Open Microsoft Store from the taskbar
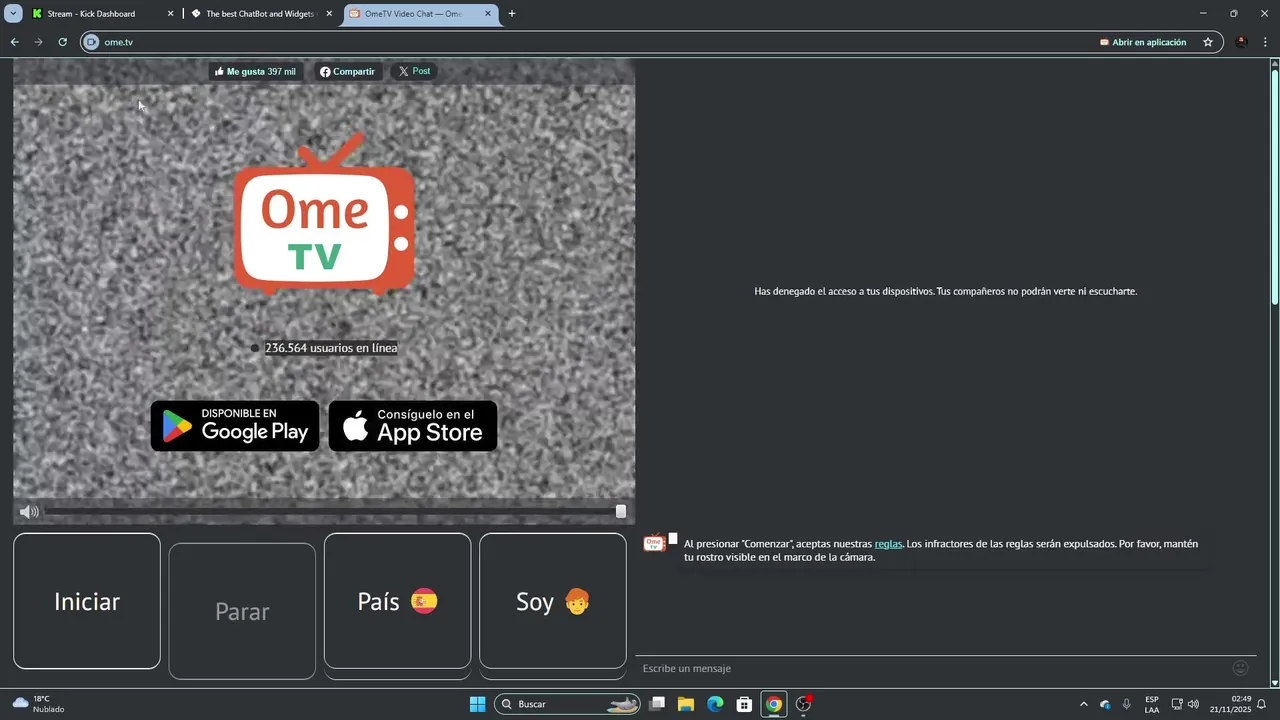The image size is (1280, 720). pyautogui.click(x=744, y=704)
